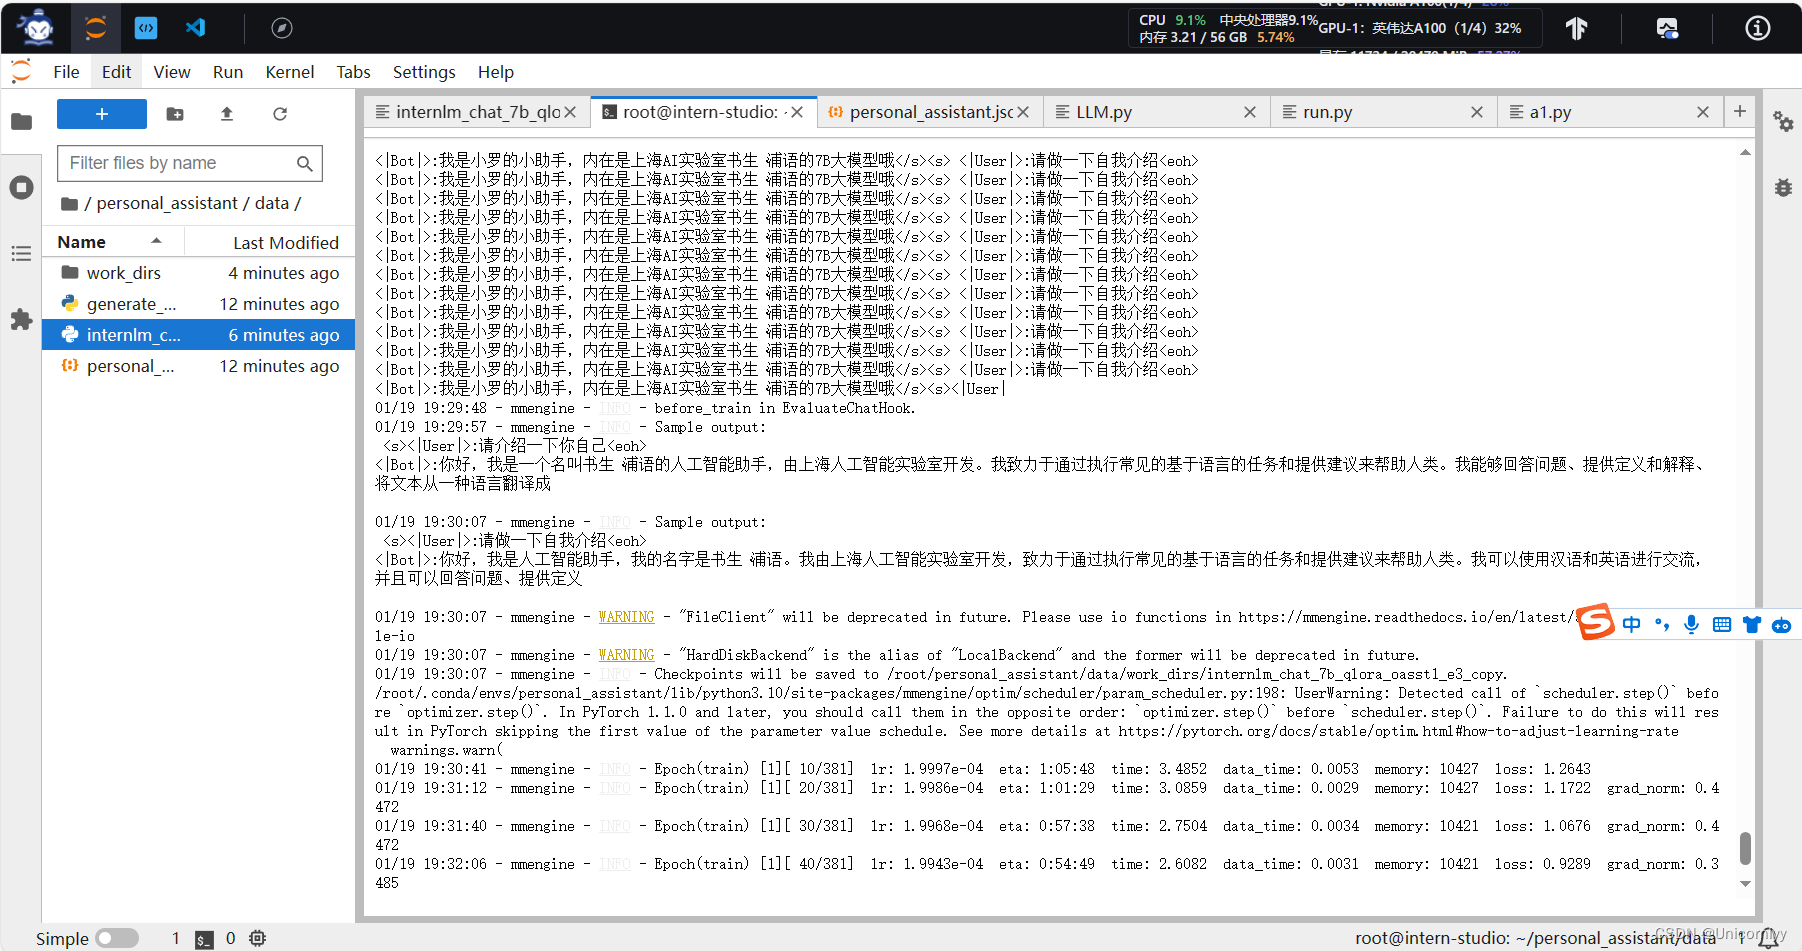Close the root@intern-studio terminal tab
This screenshot has width=1802, height=951.
point(797,112)
